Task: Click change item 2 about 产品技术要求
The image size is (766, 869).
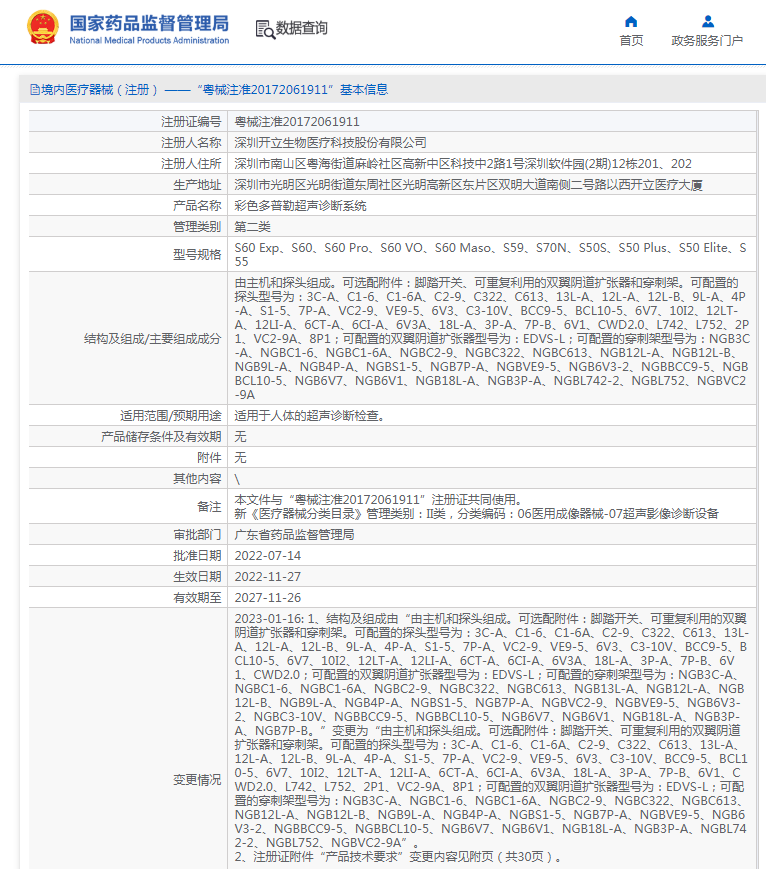Action: 399,857
